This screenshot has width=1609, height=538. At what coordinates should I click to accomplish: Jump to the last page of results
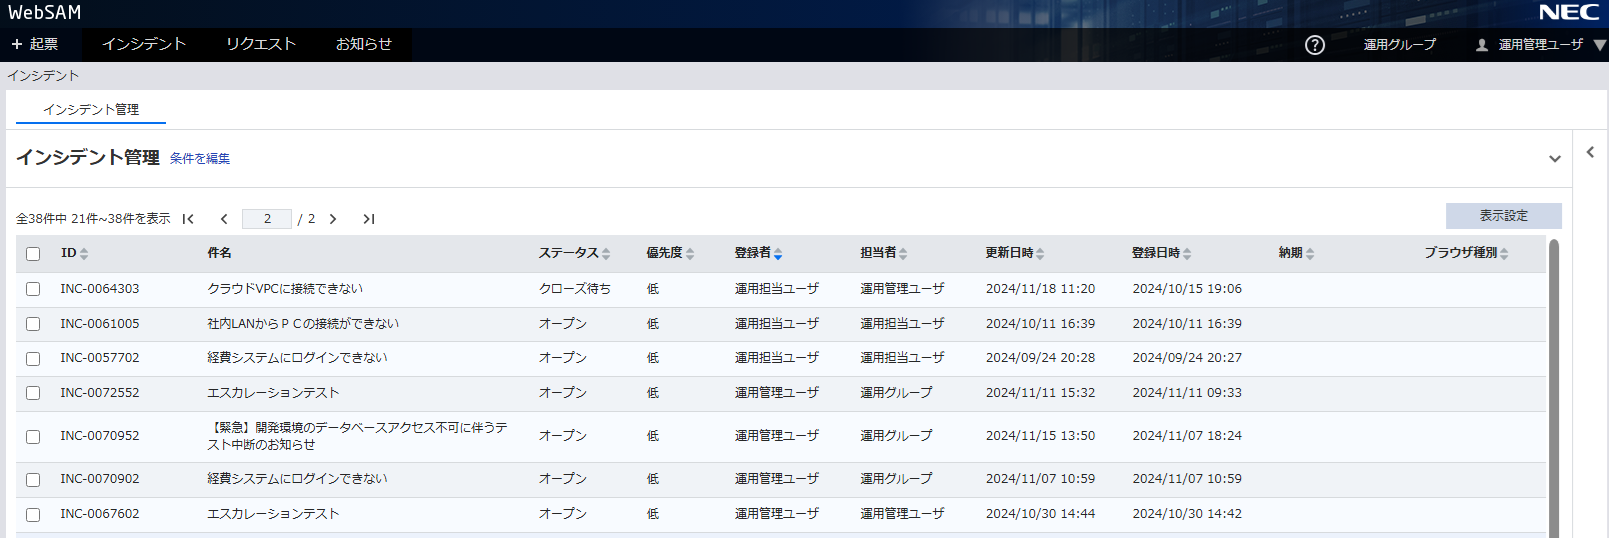coord(369,219)
